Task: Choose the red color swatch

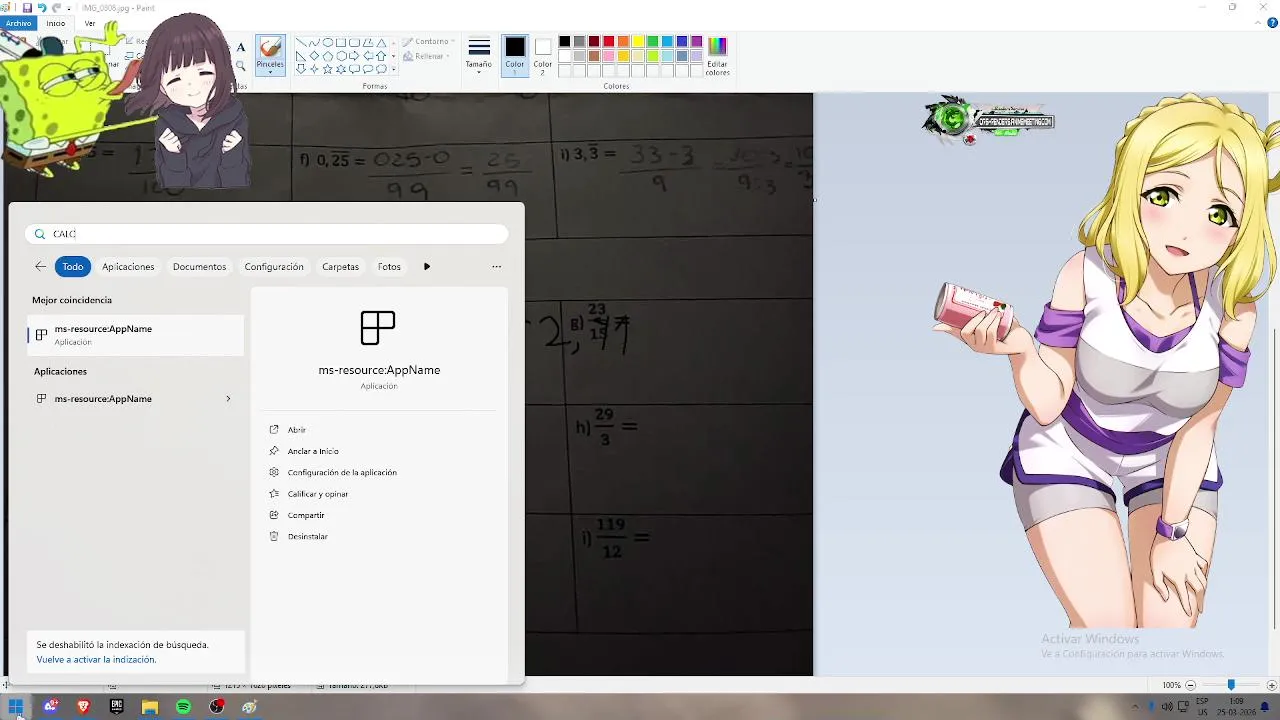Action: 608,42
